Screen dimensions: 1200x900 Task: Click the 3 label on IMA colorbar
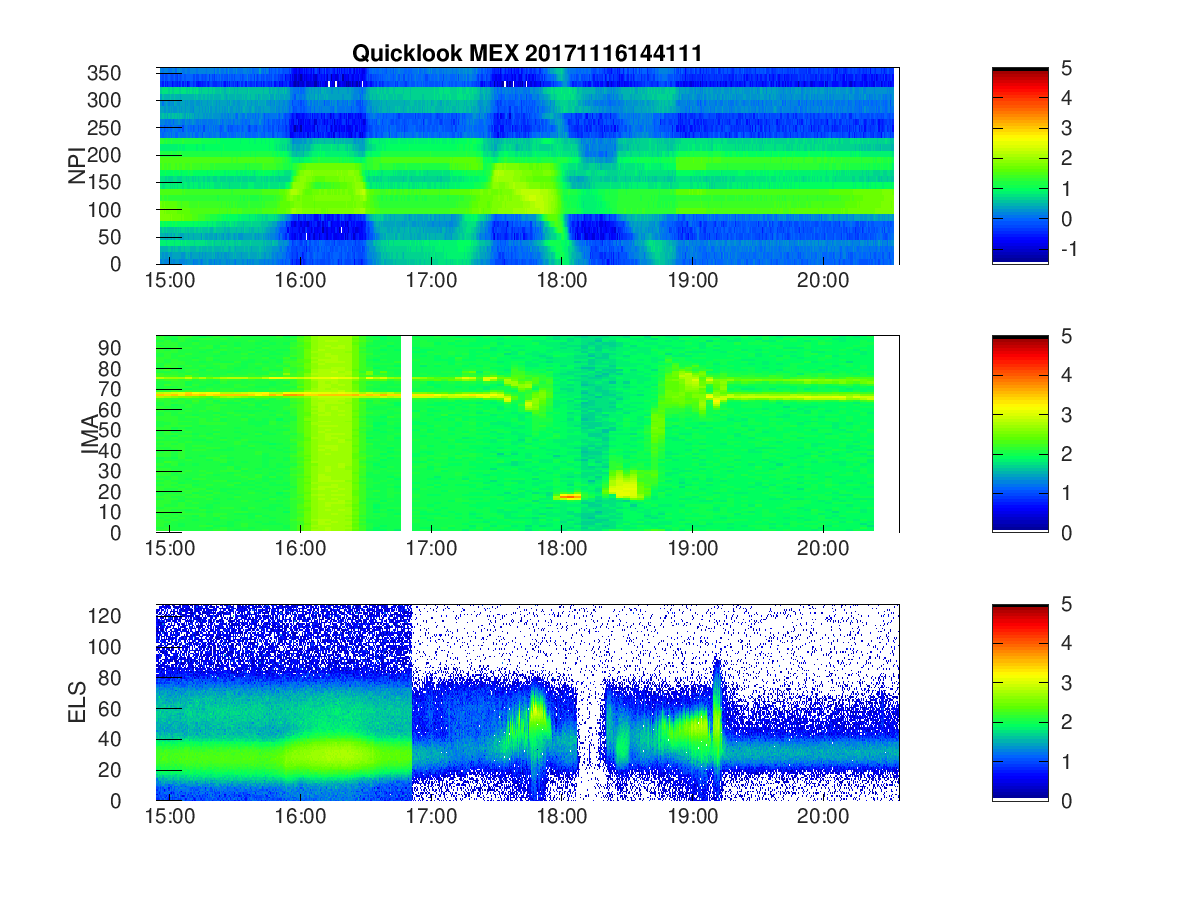1065,415
